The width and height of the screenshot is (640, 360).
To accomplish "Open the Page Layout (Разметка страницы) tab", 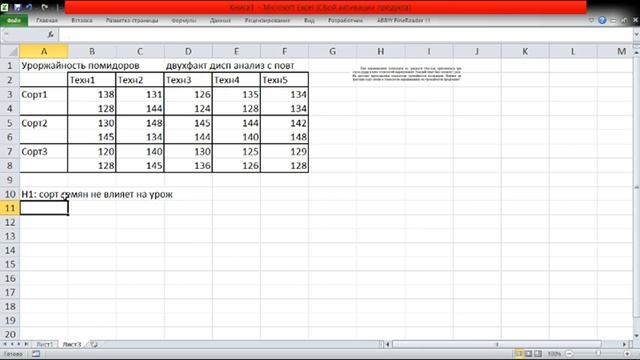I will click(132, 20).
